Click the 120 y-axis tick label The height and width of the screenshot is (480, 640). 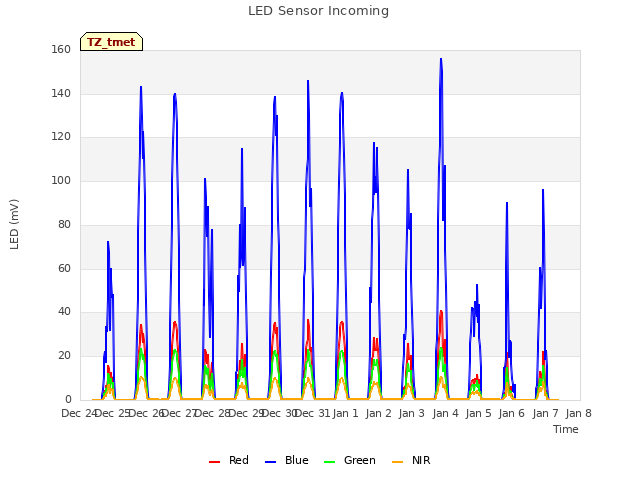click(61, 137)
